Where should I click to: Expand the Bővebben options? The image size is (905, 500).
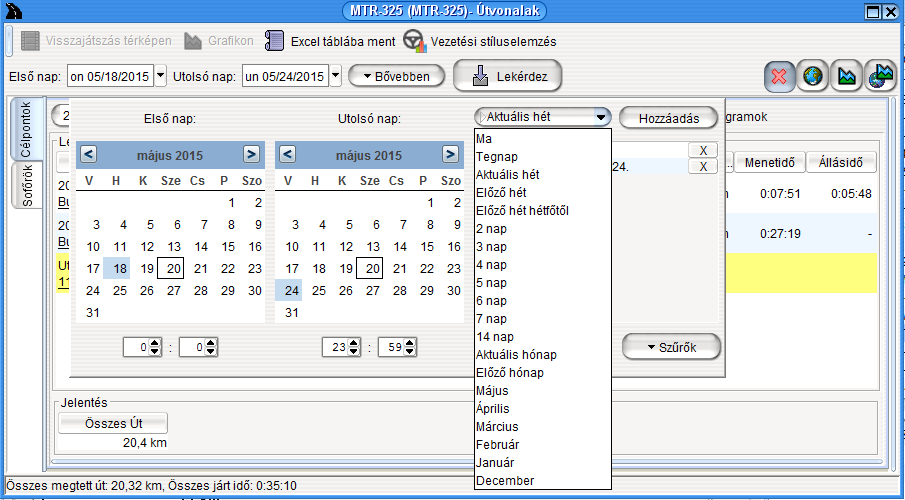click(x=395, y=76)
